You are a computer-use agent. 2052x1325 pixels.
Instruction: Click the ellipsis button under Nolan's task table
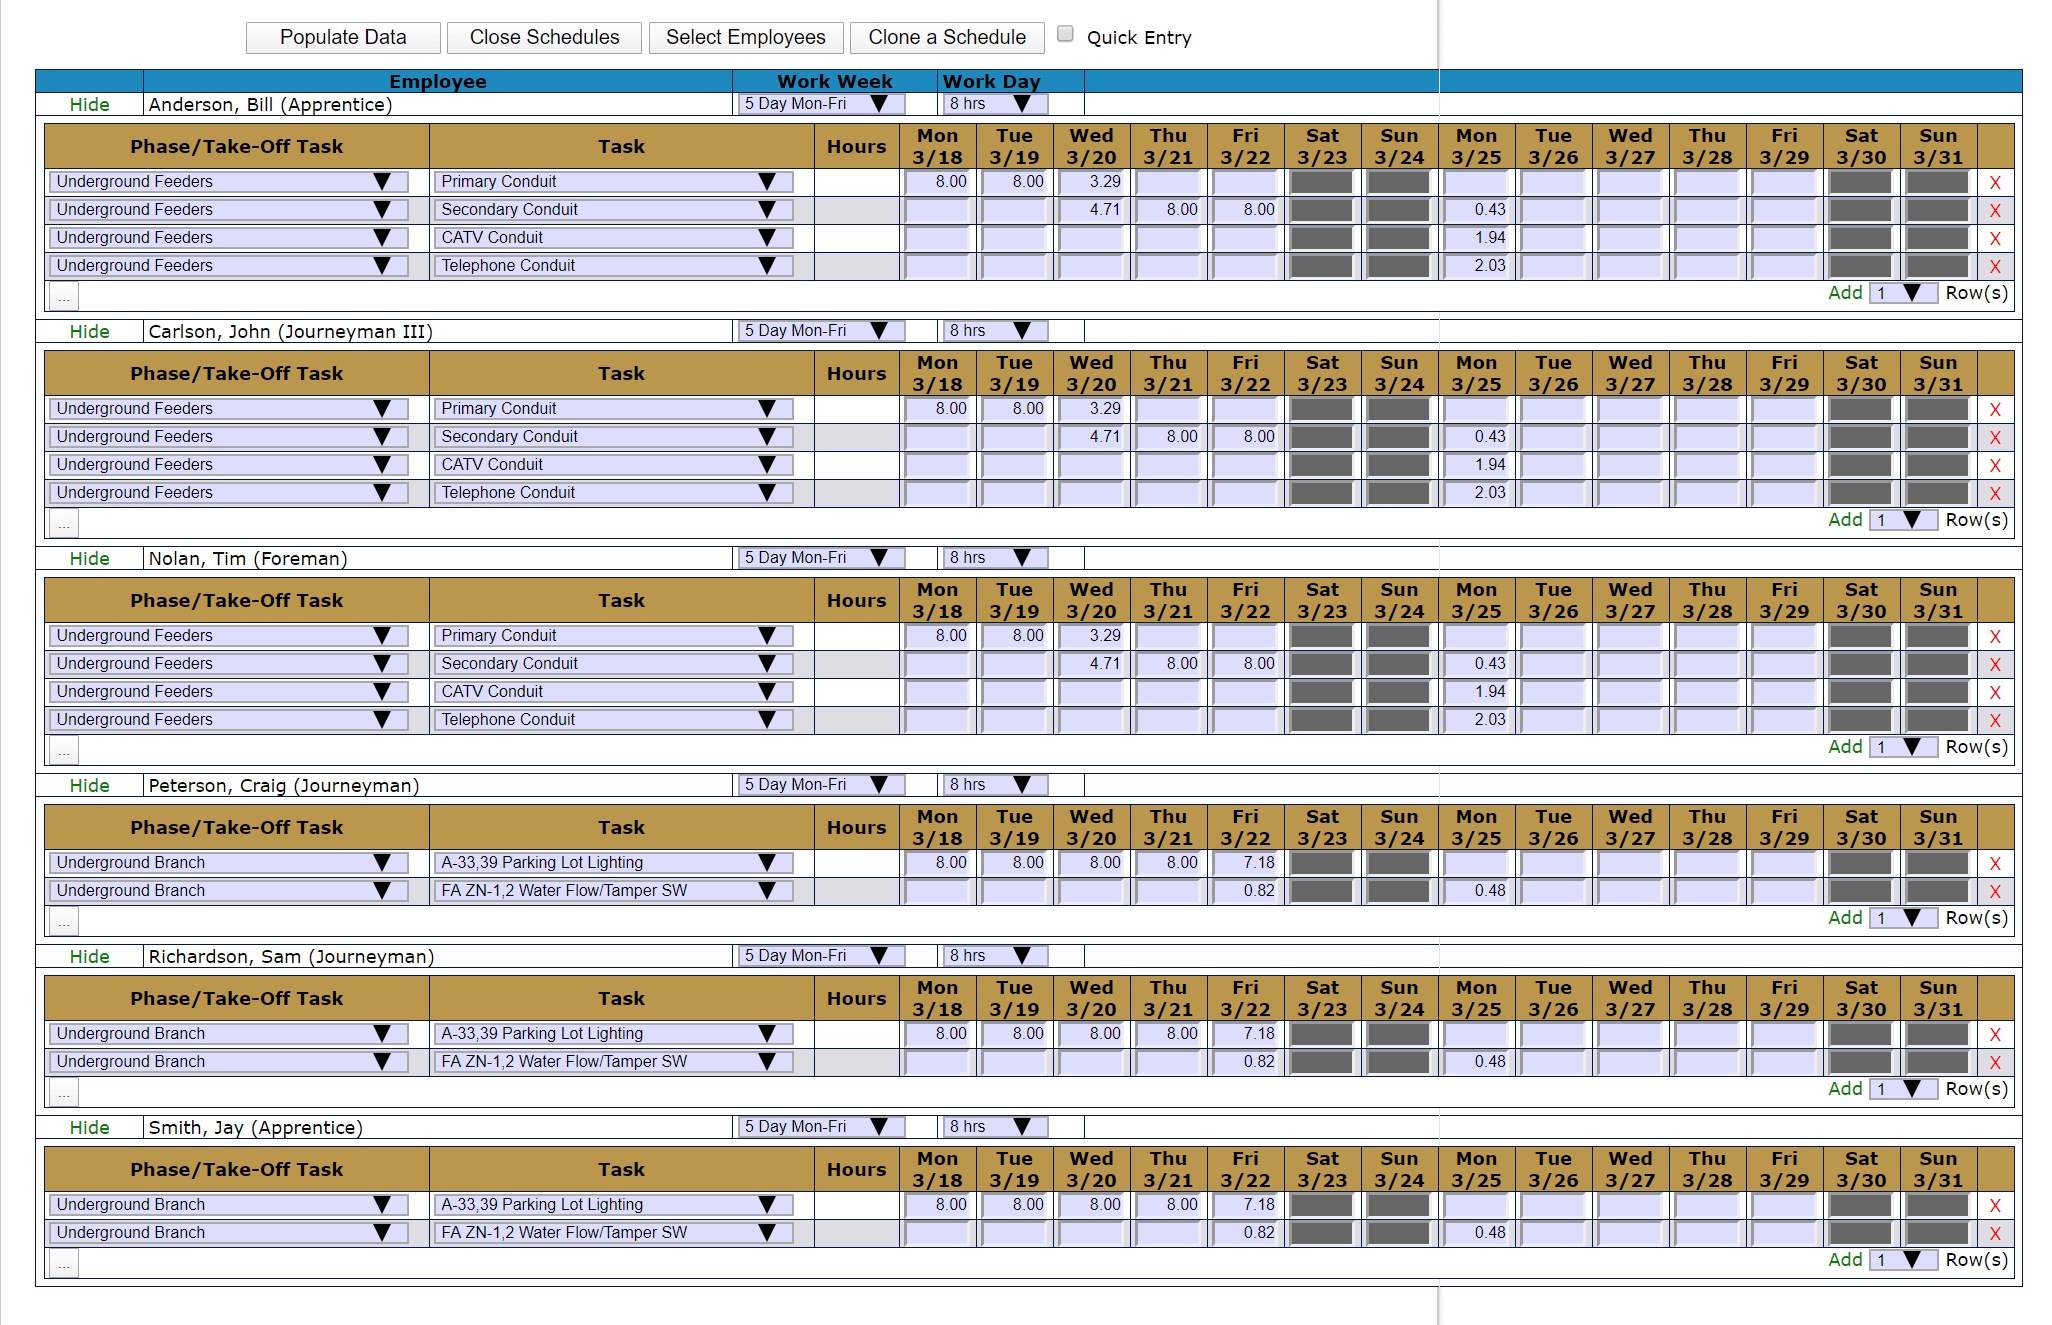64,750
